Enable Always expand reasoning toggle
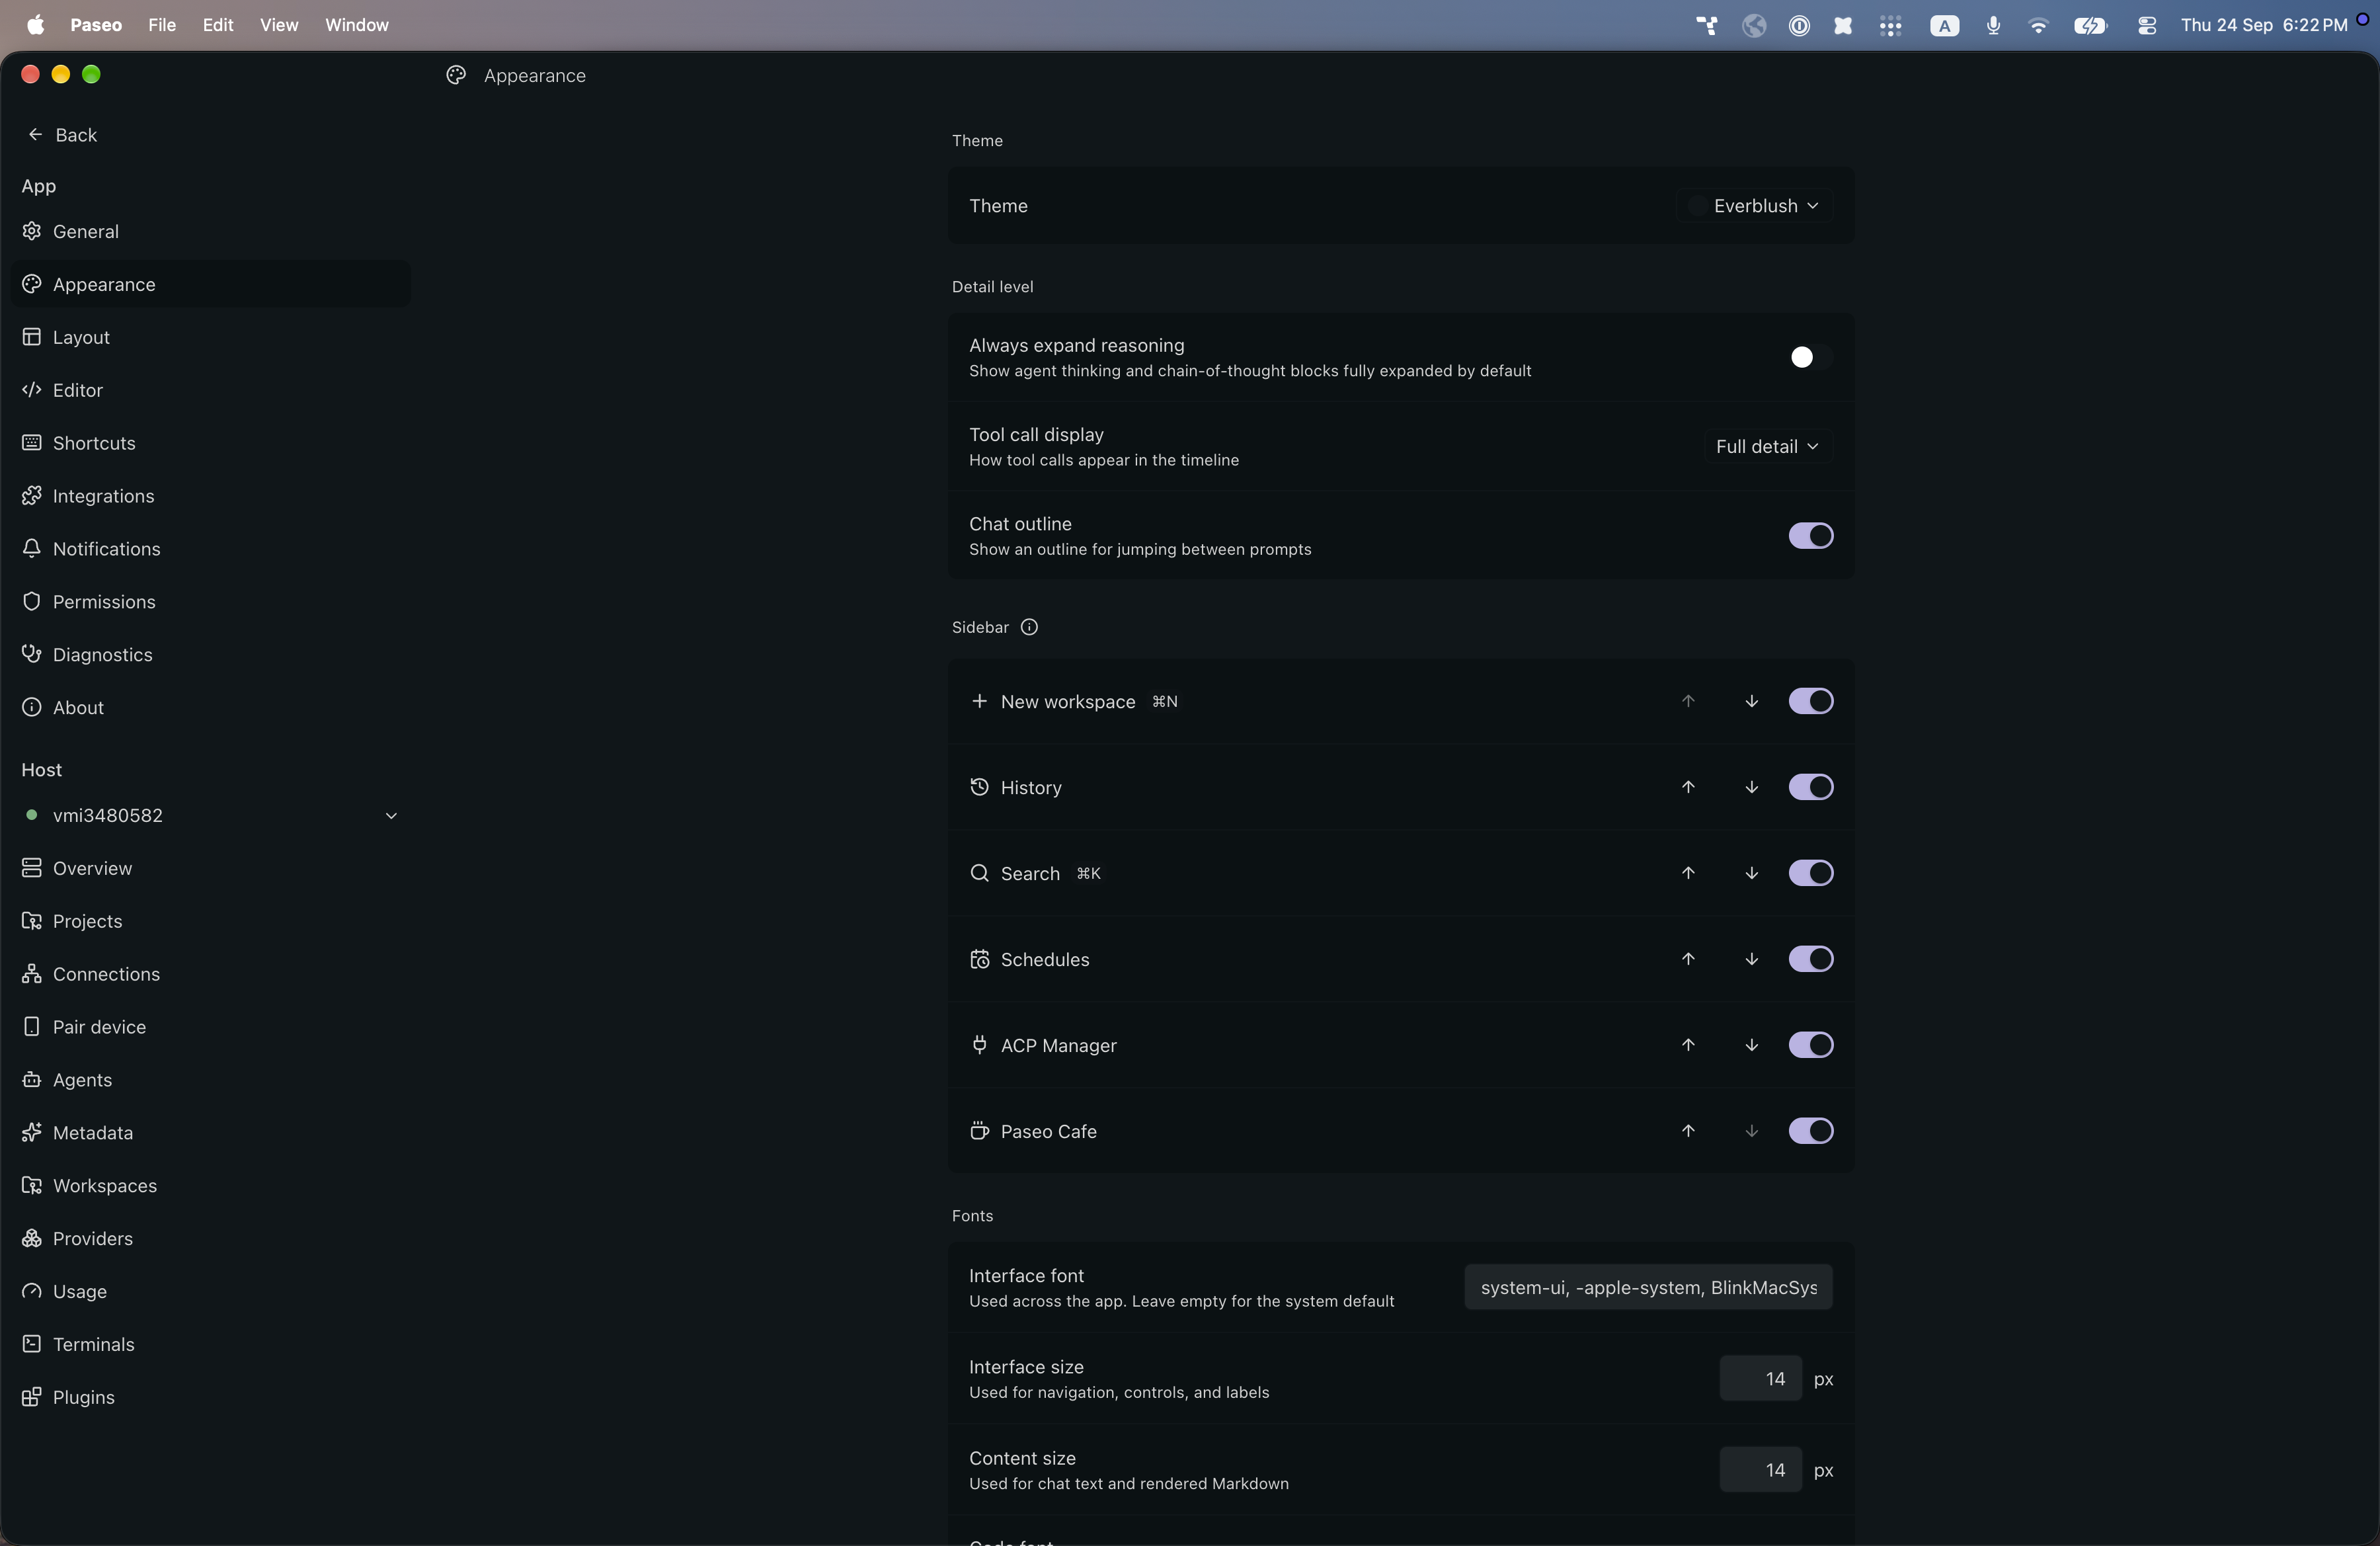This screenshot has width=2380, height=1546. point(1810,357)
